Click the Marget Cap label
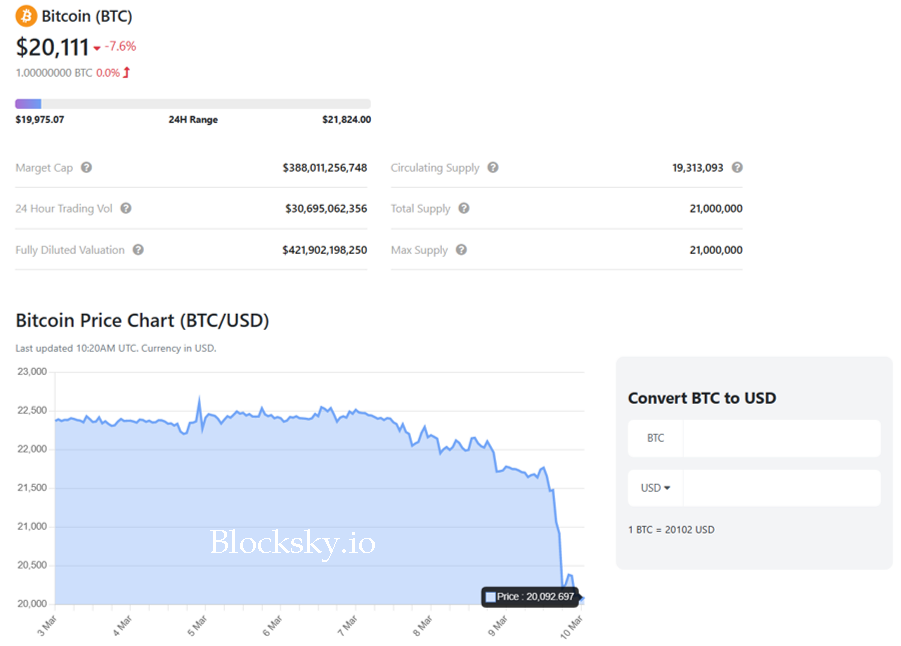This screenshot has height=646, width=901. tap(44, 168)
